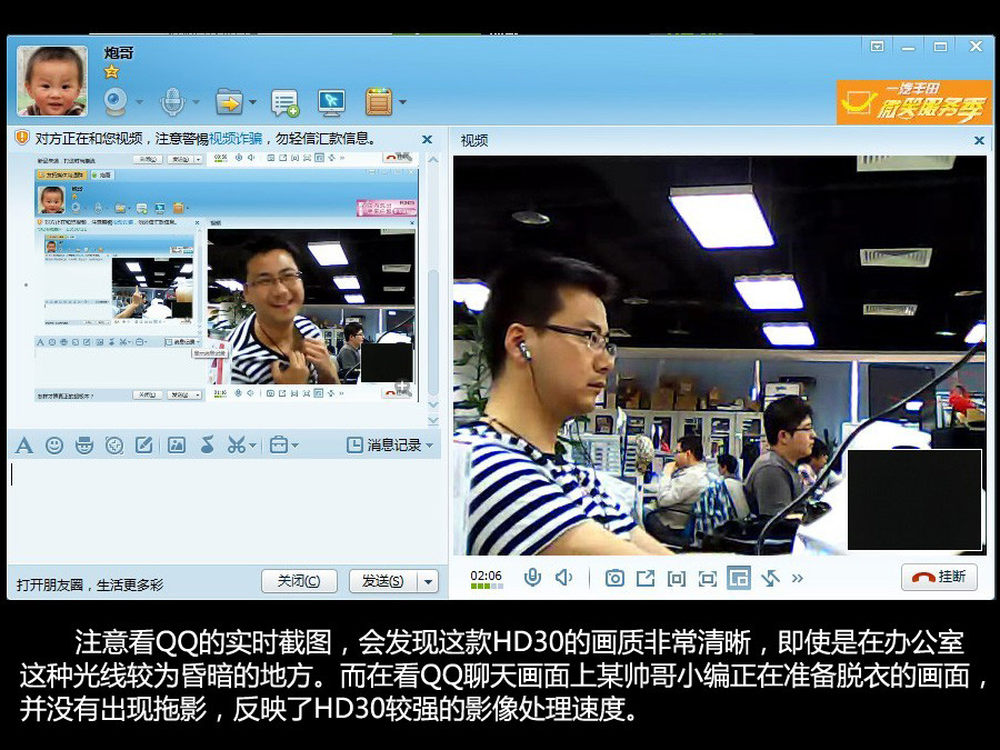Mute the microphone in video call
1000x750 pixels.
pos(533,578)
